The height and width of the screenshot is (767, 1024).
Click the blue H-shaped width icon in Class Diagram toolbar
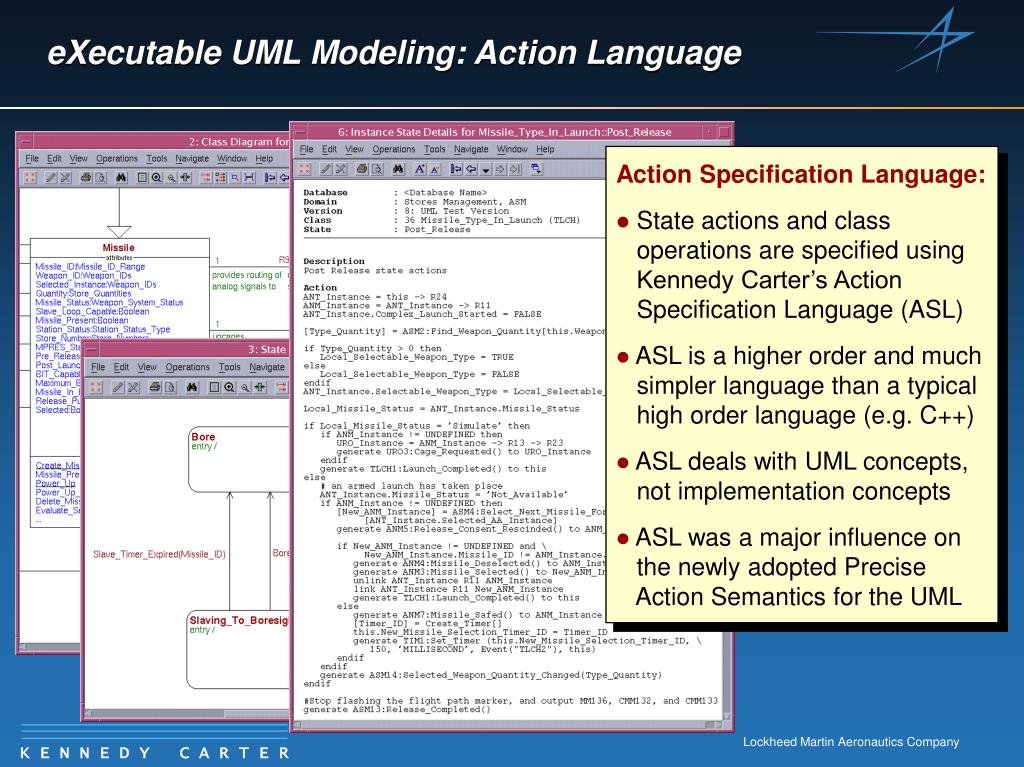tap(249, 177)
